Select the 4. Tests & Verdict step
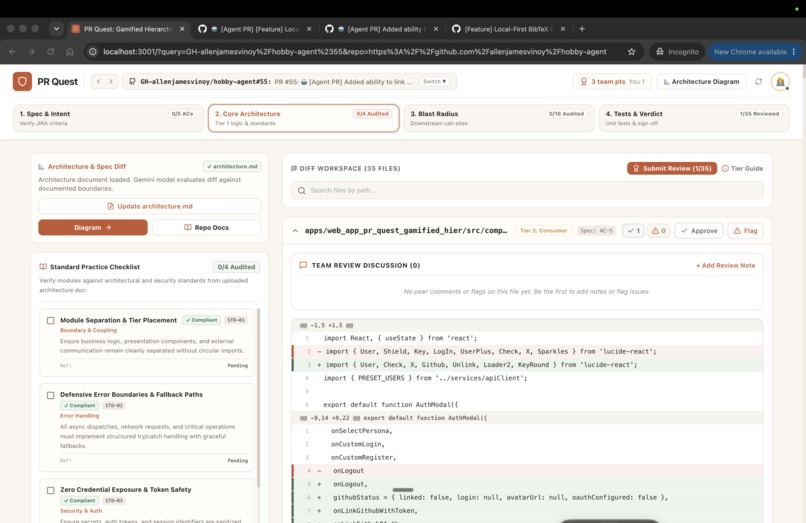Image resolution: width=806 pixels, height=523 pixels. coord(694,118)
